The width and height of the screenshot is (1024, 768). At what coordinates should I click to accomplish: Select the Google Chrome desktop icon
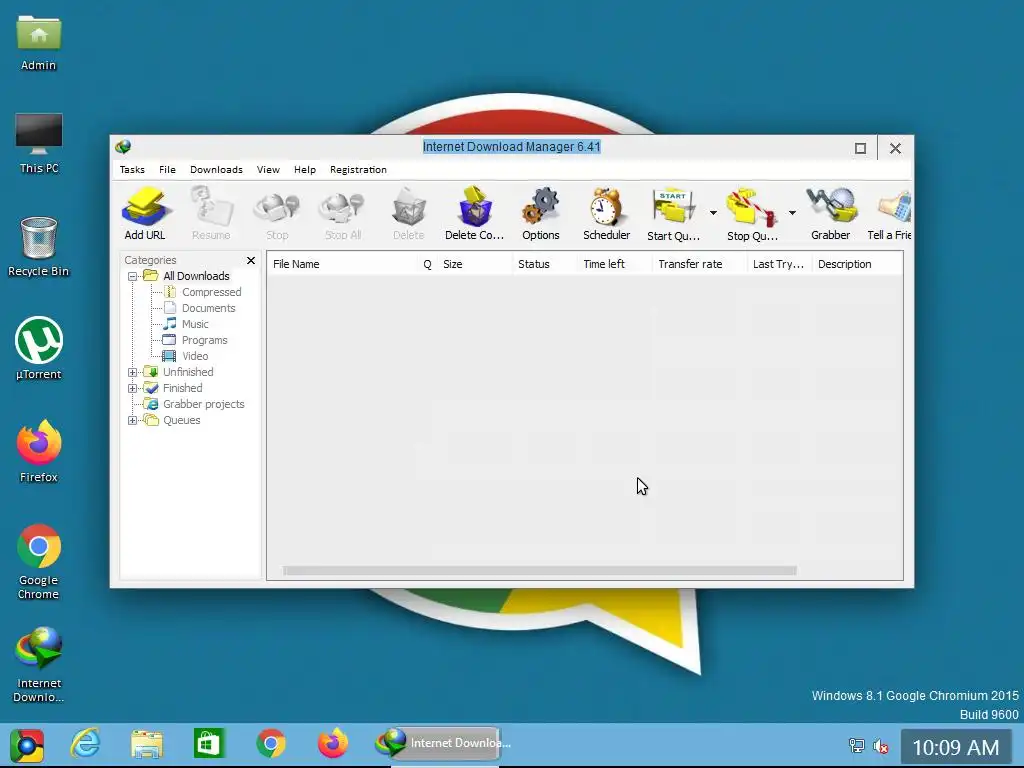coord(39,562)
